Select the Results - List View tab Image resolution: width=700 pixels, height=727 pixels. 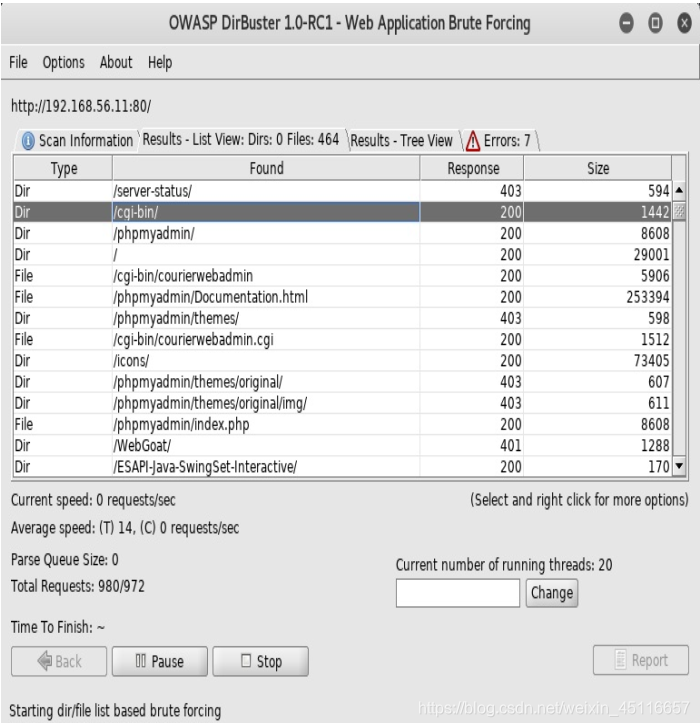pyautogui.click(x=241, y=140)
